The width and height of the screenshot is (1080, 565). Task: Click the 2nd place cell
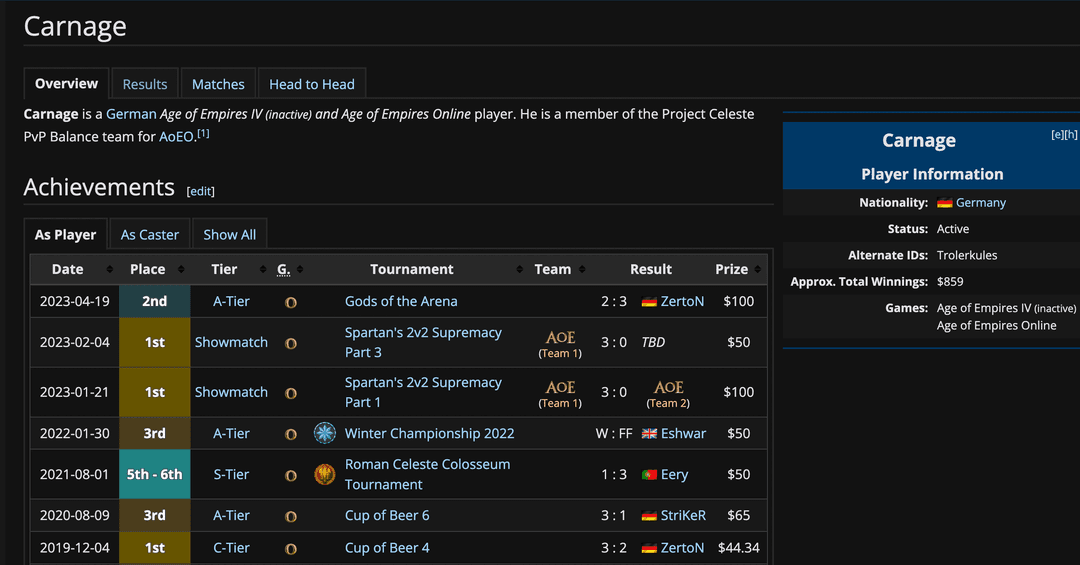point(154,301)
